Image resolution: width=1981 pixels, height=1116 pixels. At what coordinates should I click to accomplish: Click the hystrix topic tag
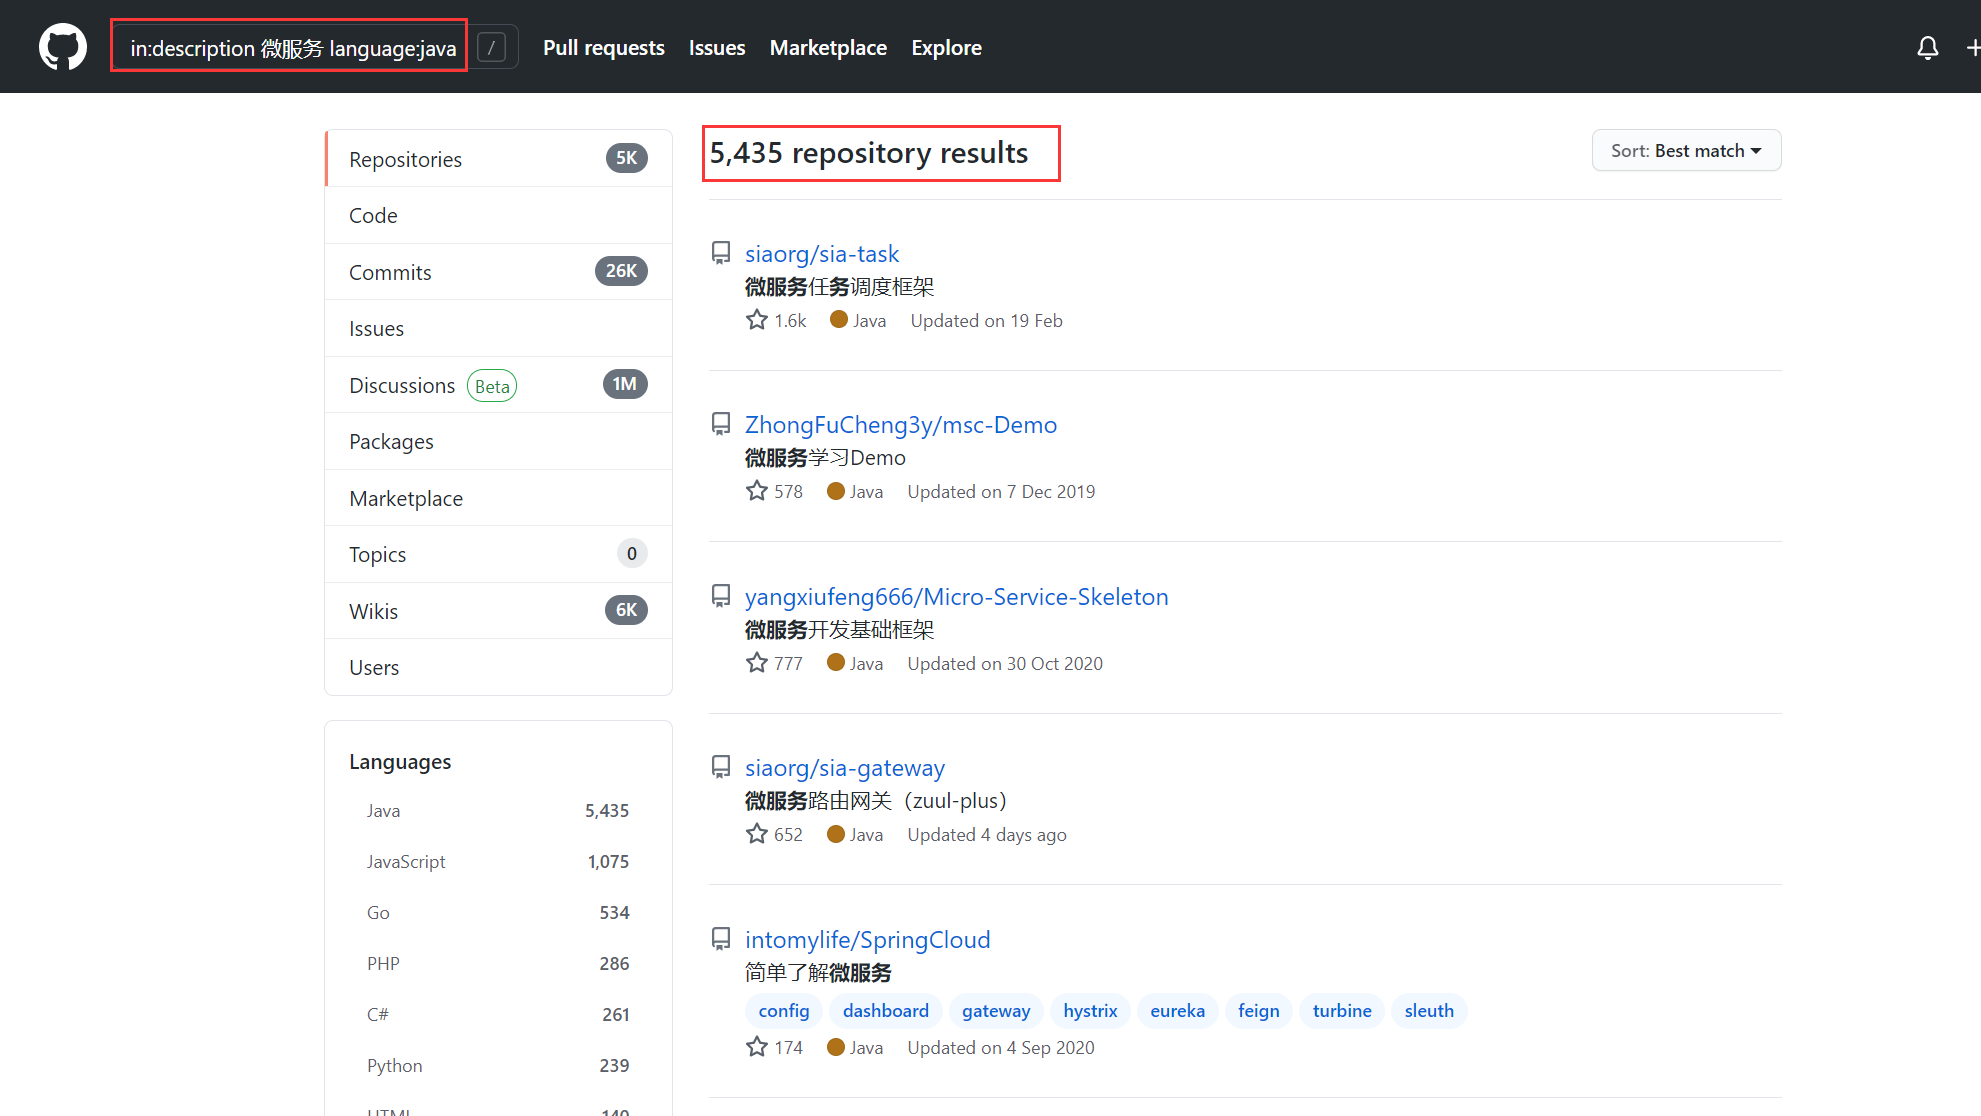tap(1089, 1010)
